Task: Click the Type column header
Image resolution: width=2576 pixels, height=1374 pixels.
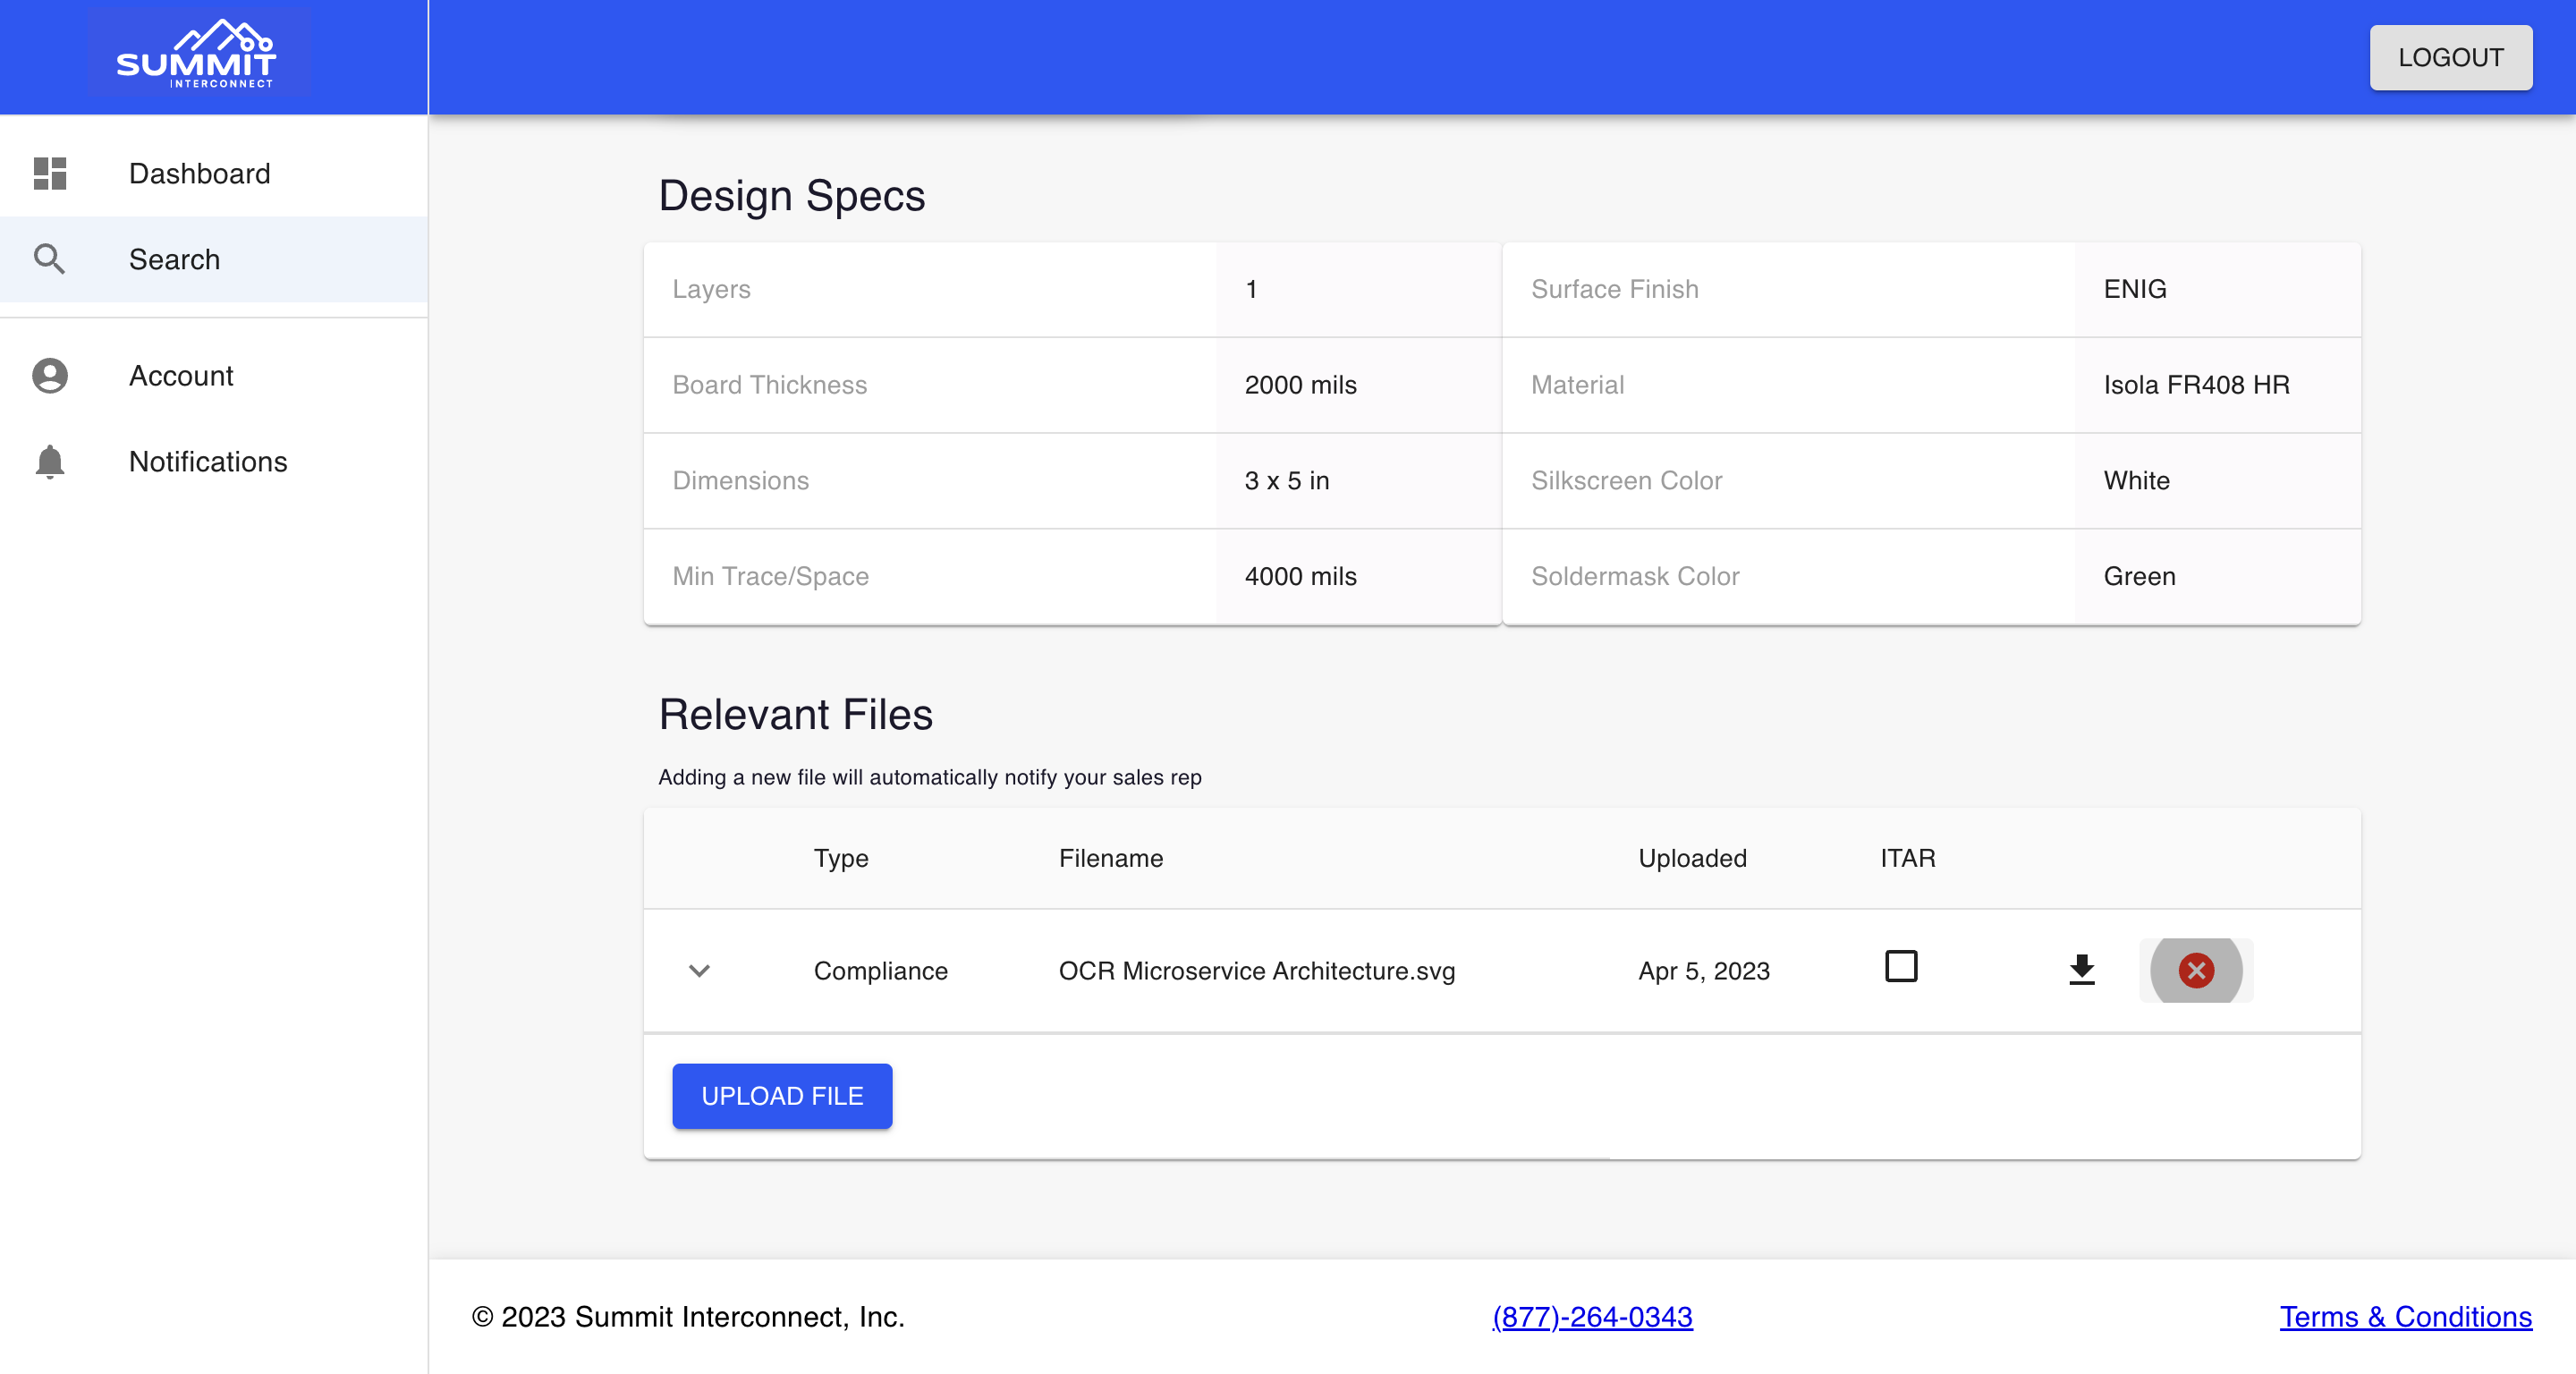Action: (x=841, y=859)
